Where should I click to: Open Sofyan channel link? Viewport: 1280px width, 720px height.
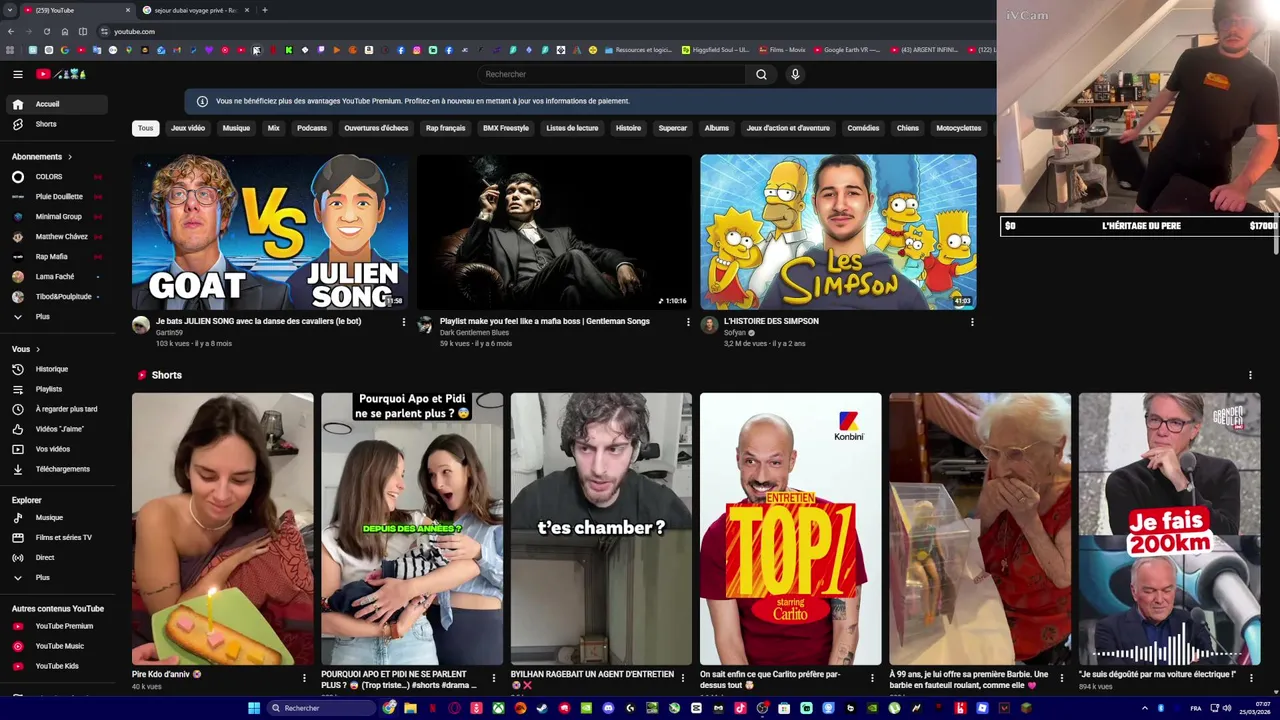pyautogui.click(x=735, y=333)
